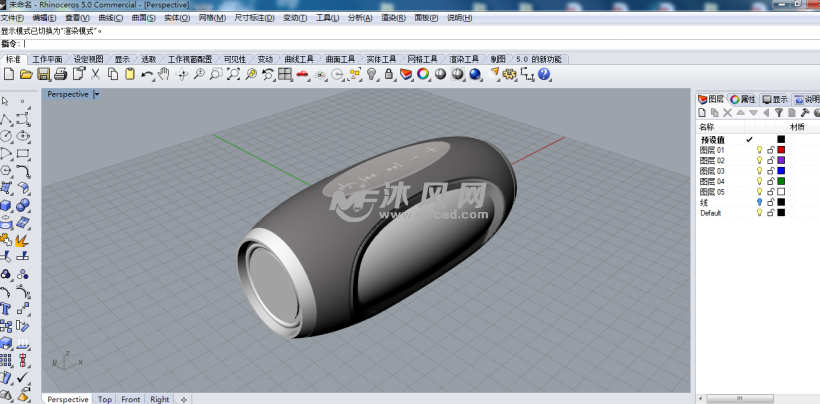The image size is (820, 404).
Task: Open the Perspective viewport dropdown arrow
Action: point(97,94)
